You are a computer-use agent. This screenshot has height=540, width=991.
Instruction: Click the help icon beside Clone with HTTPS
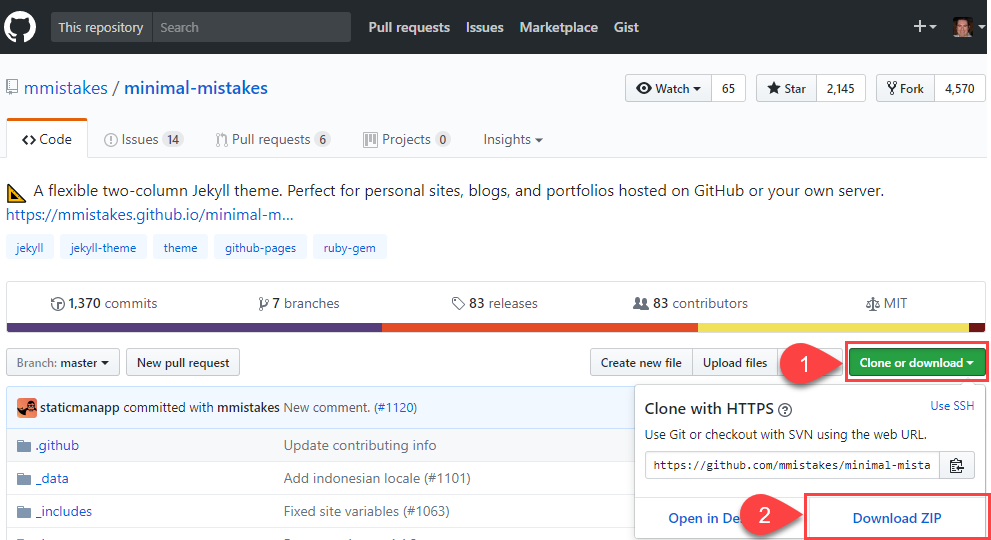pos(785,410)
